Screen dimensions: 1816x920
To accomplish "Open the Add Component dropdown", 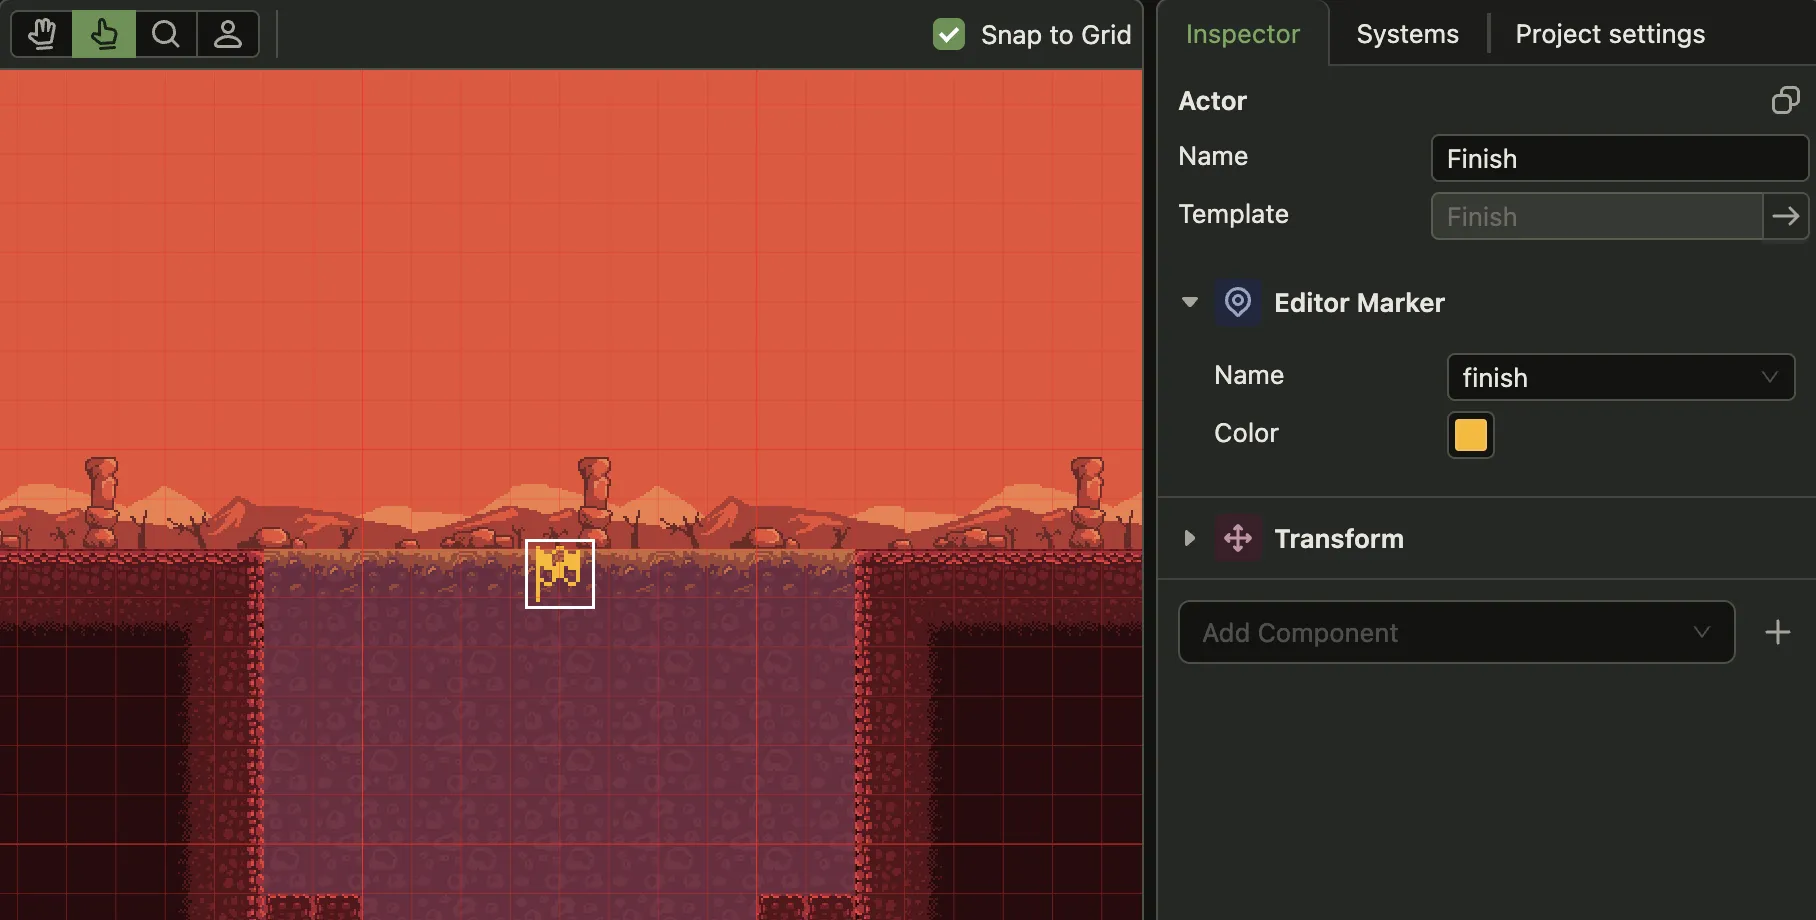I will [1456, 632].
